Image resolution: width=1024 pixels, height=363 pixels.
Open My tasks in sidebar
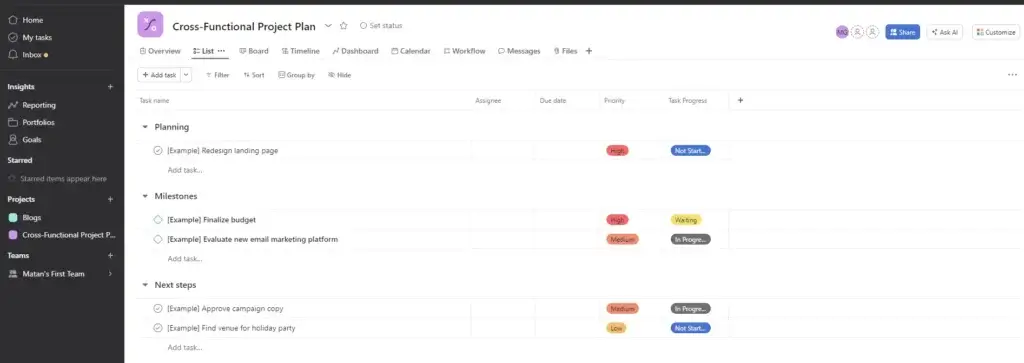[30, 38]
